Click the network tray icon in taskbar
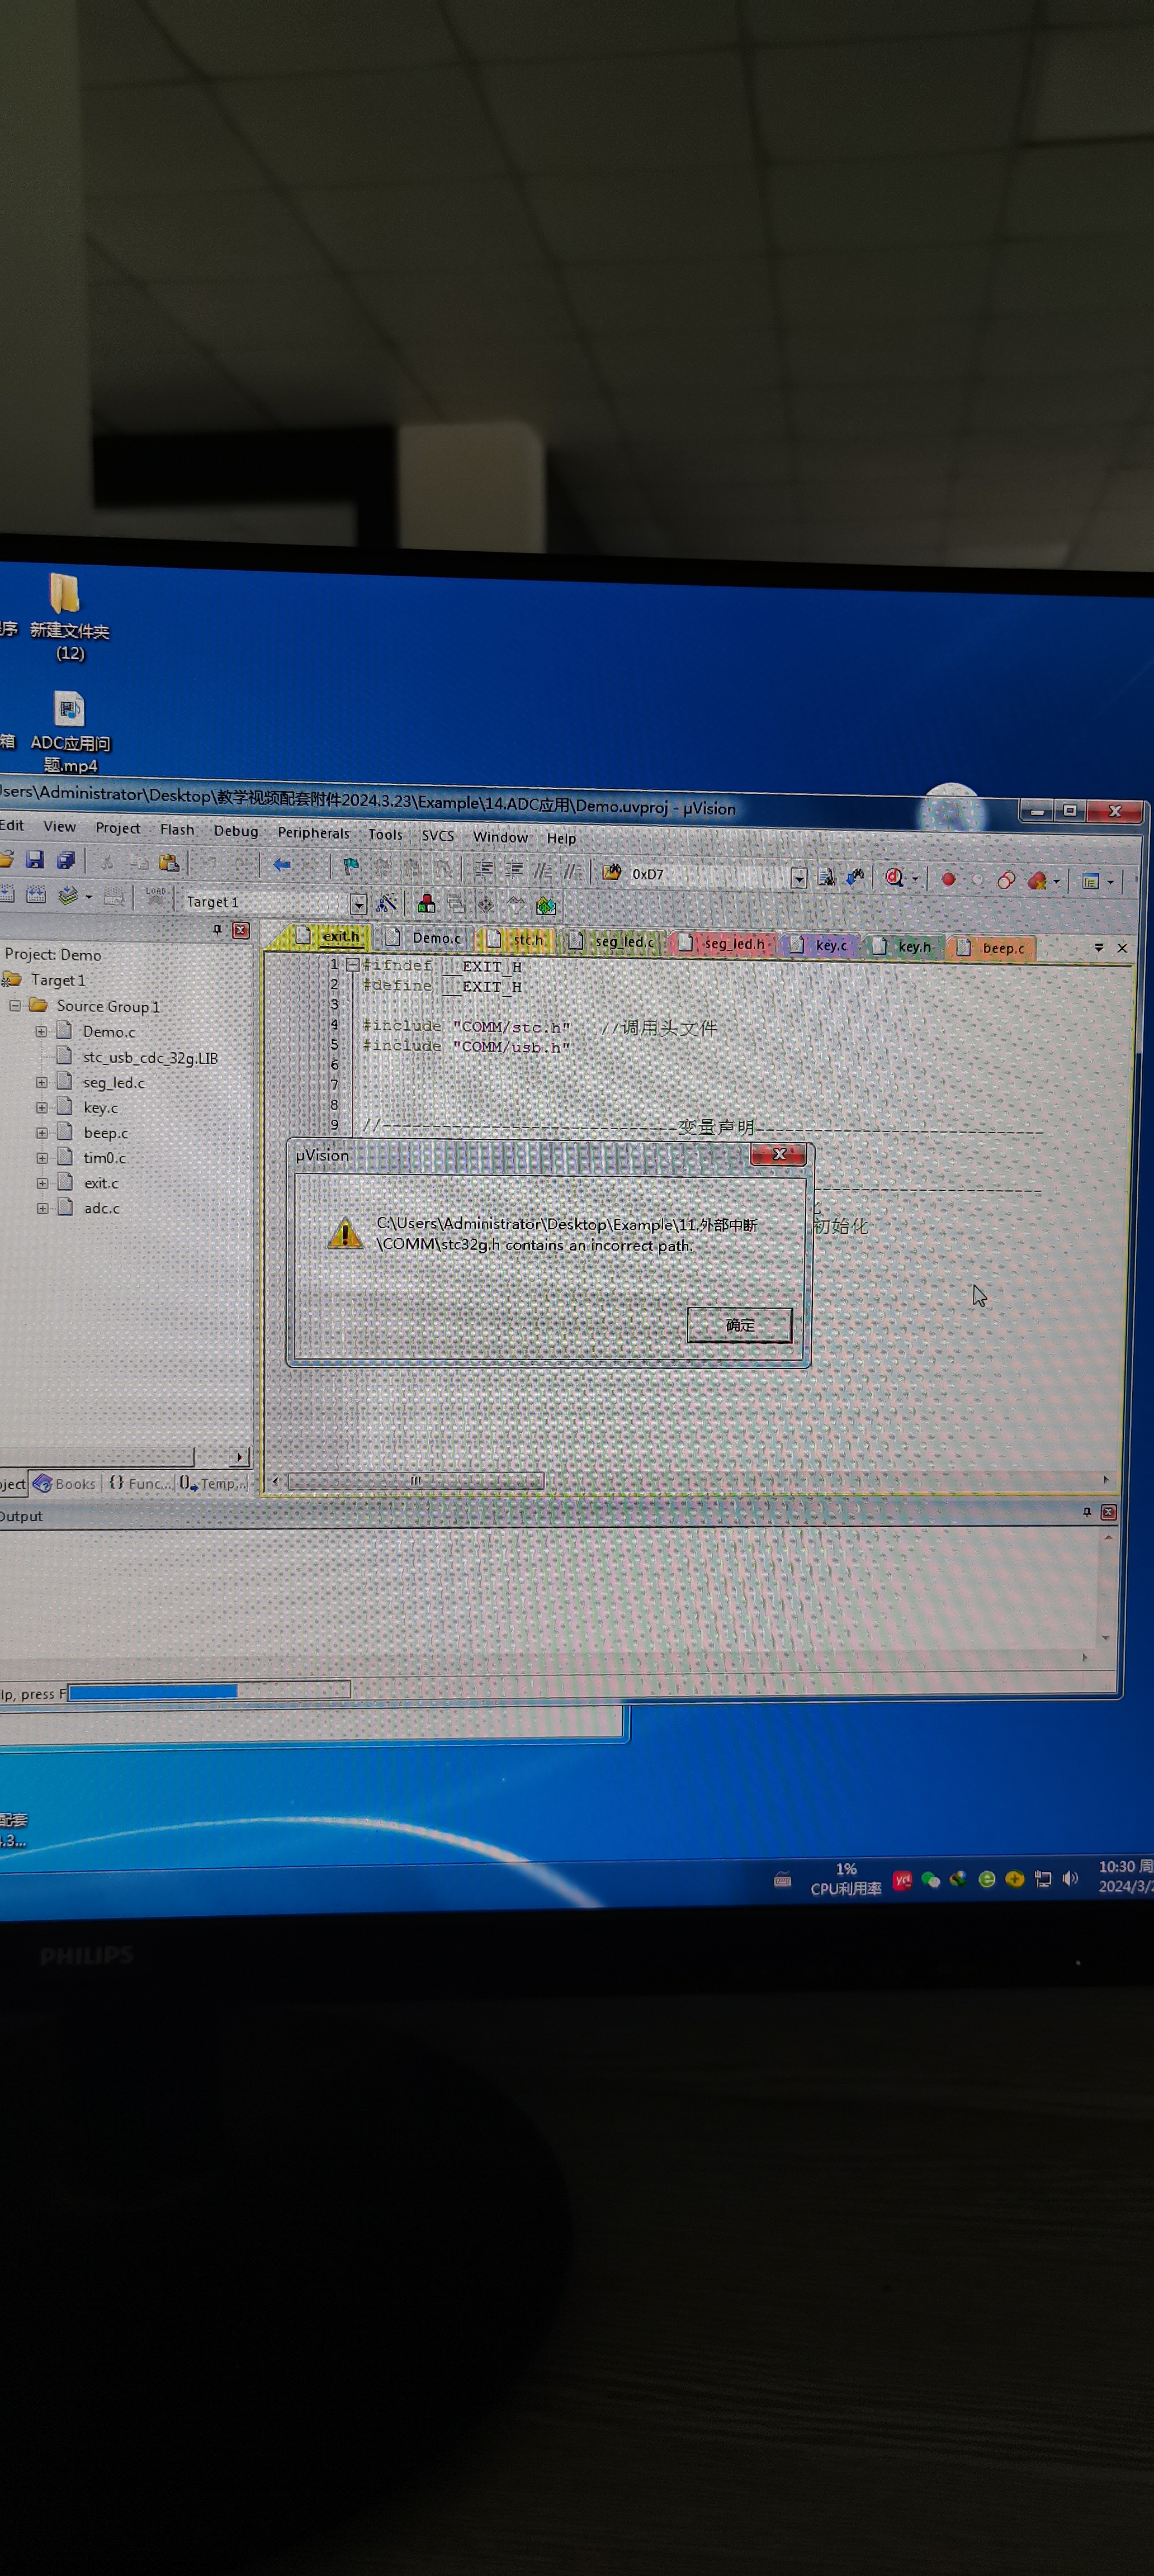 tap(1043, 1879)
